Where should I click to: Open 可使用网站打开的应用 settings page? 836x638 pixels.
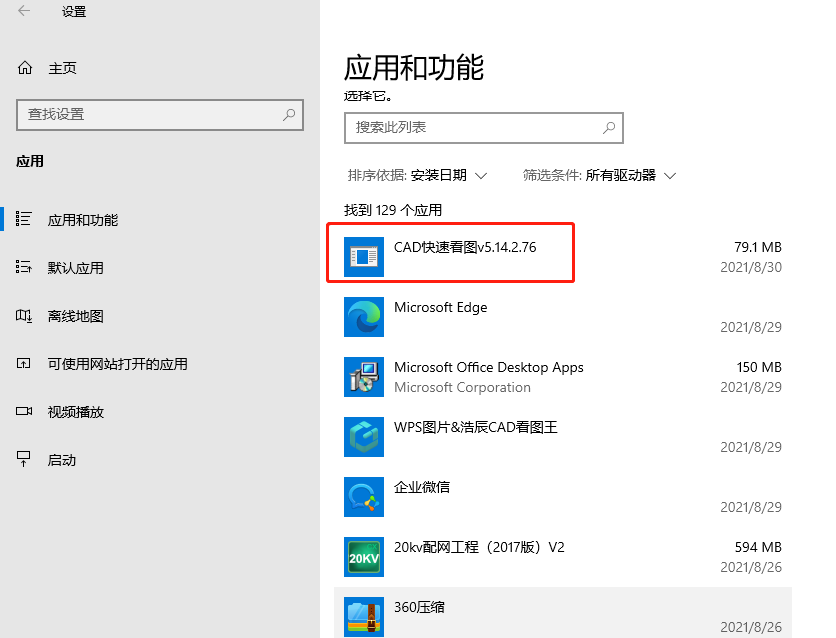click(117, 364)
